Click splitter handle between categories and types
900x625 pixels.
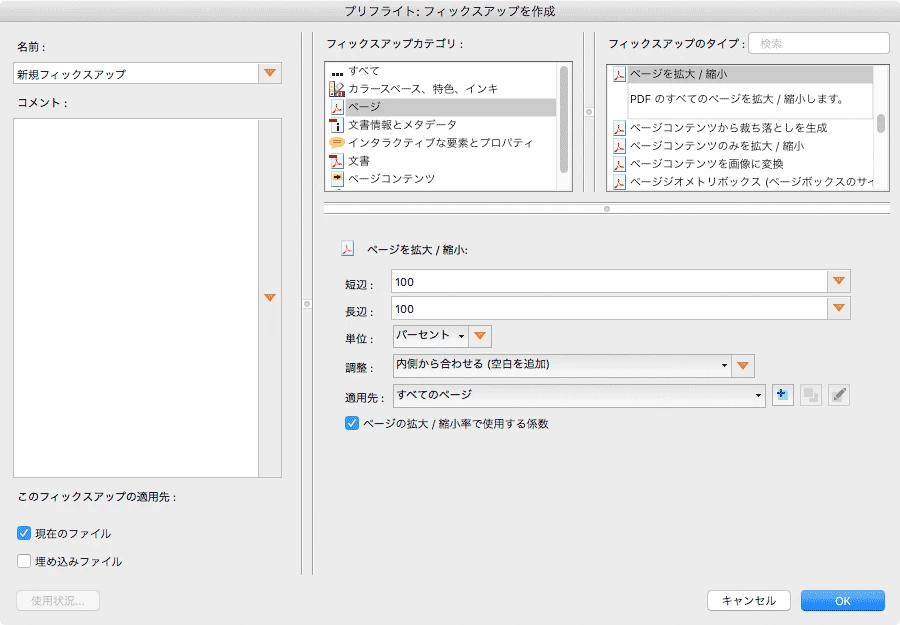click(589, 112)
